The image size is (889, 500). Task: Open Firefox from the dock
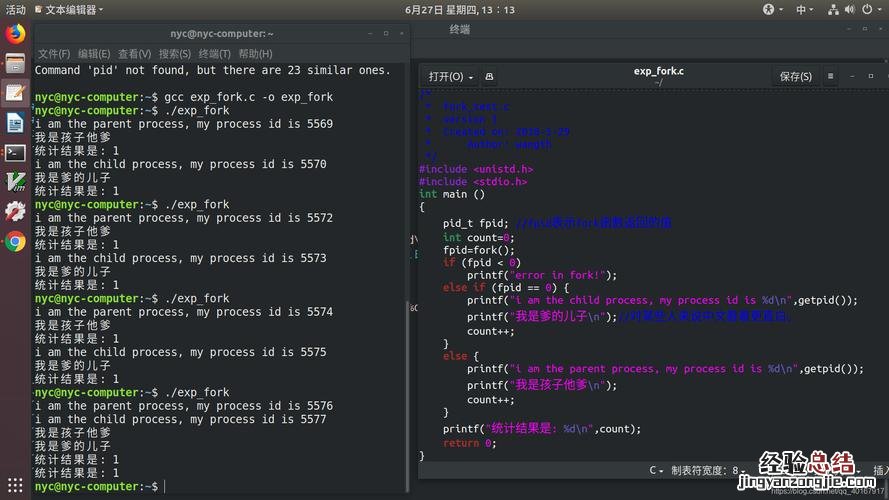pyautogui.click(x=15, y=33)
